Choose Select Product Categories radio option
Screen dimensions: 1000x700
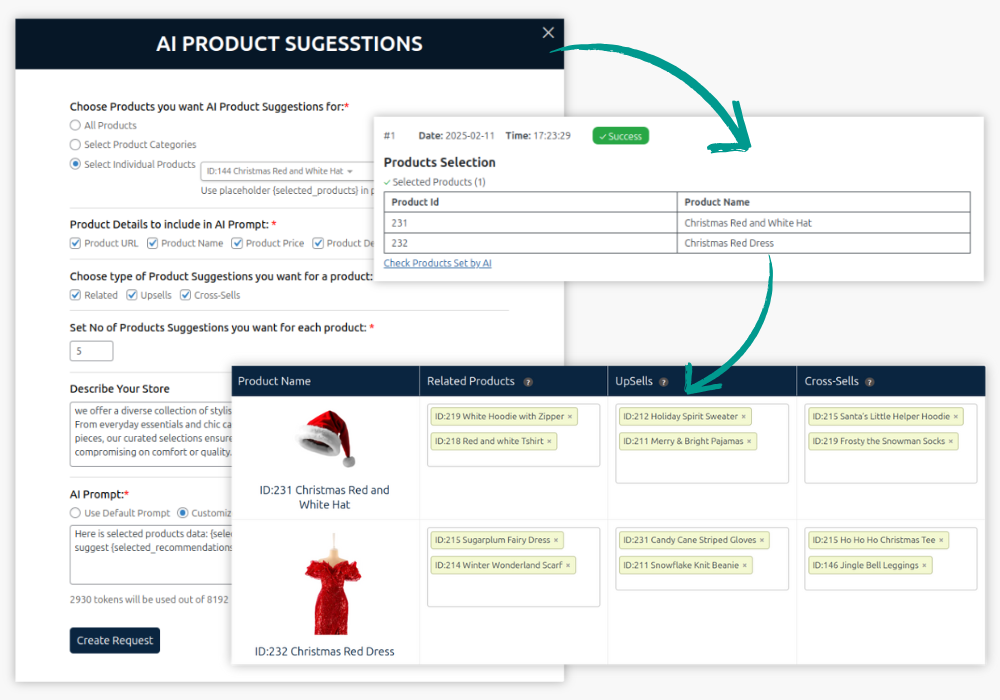[x=75, y=145]
